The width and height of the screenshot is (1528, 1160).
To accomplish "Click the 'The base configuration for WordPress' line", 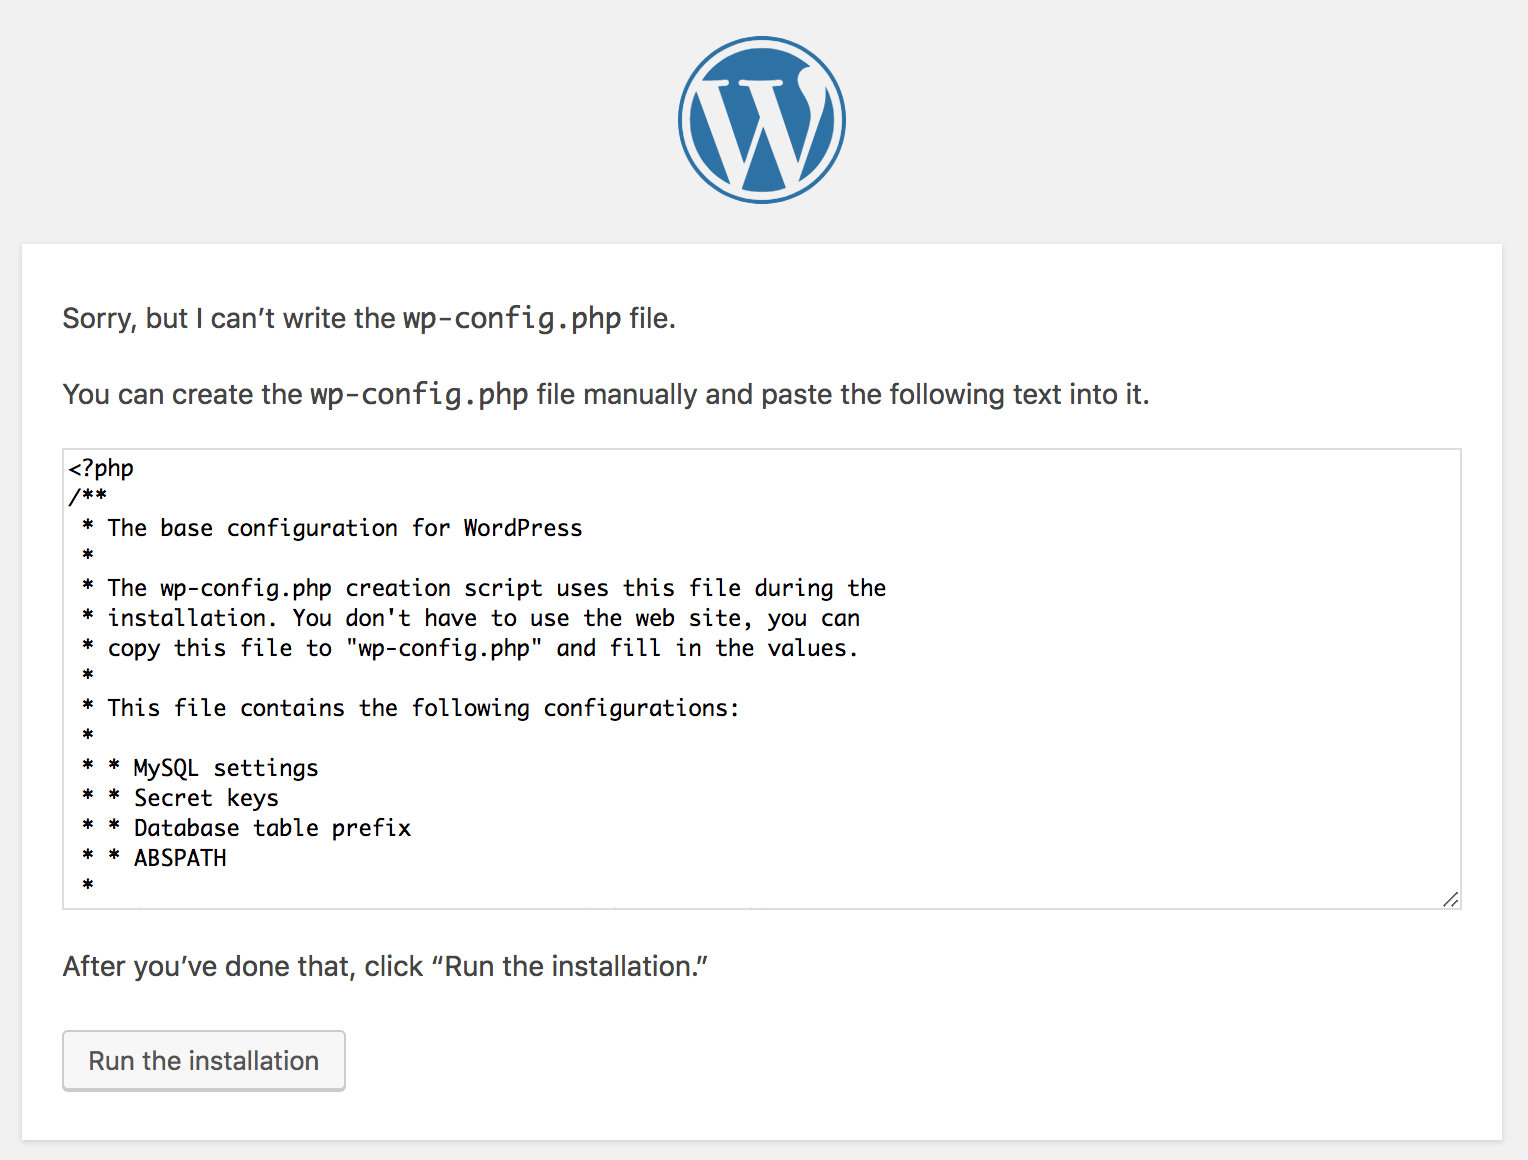I will (344, 528).
